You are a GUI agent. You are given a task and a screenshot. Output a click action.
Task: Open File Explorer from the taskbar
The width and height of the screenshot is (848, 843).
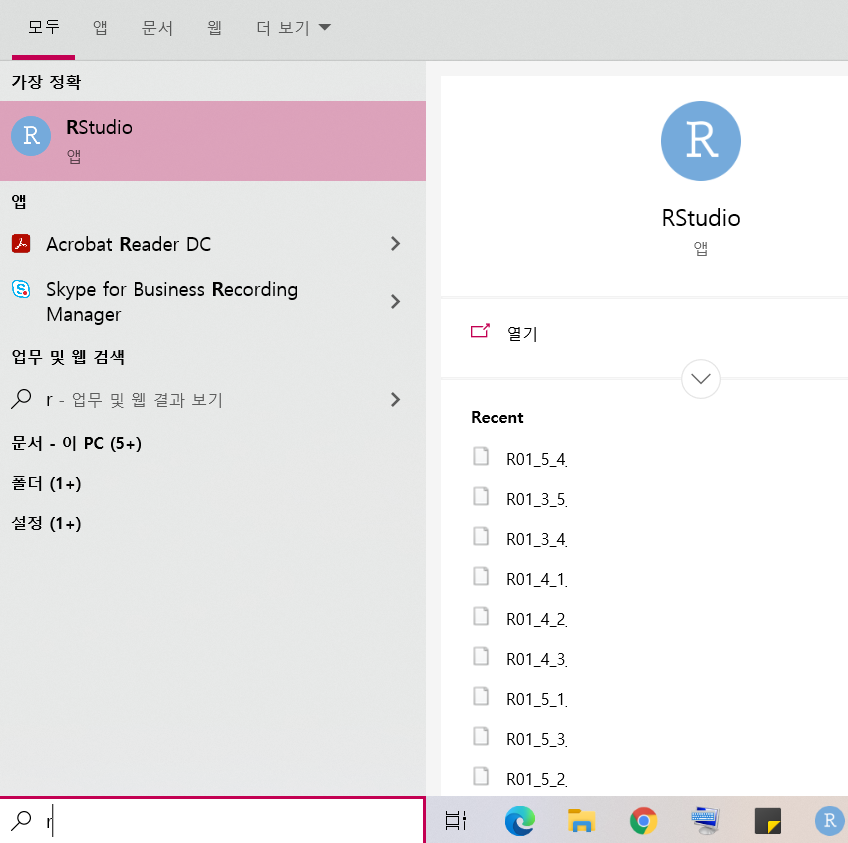pos(581,820)
